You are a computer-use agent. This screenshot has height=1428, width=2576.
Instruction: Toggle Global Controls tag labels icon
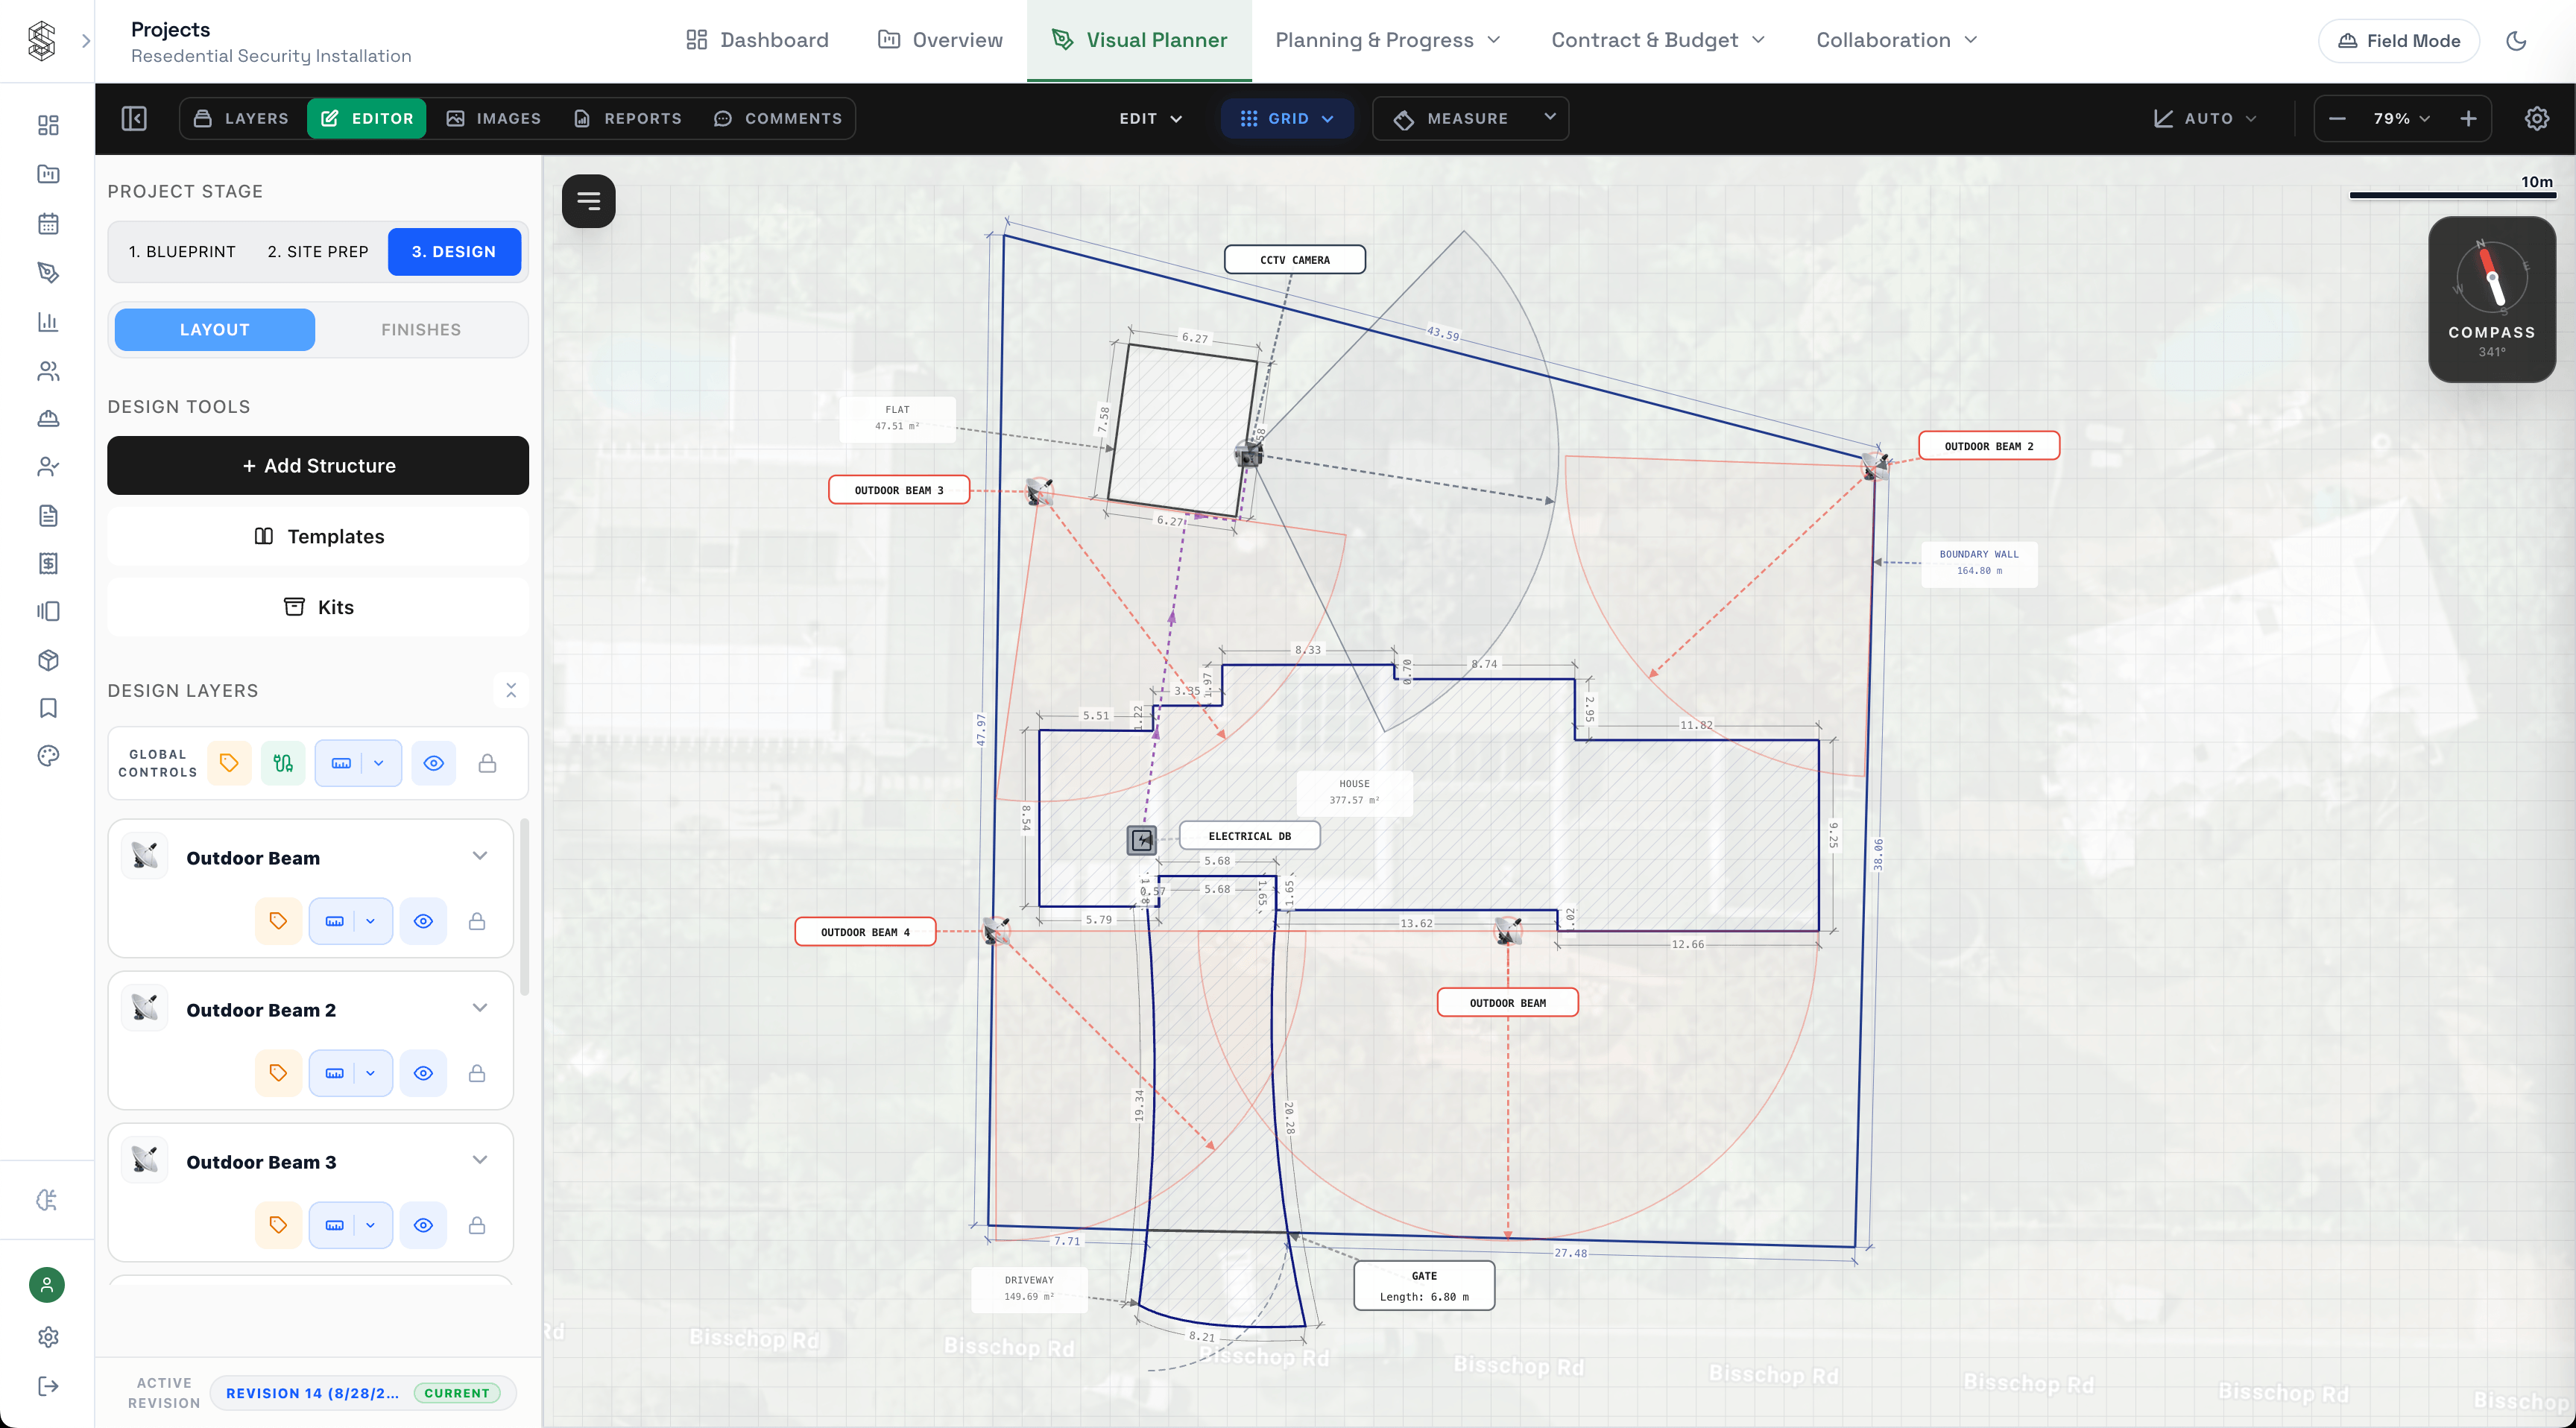pos(229,763)
